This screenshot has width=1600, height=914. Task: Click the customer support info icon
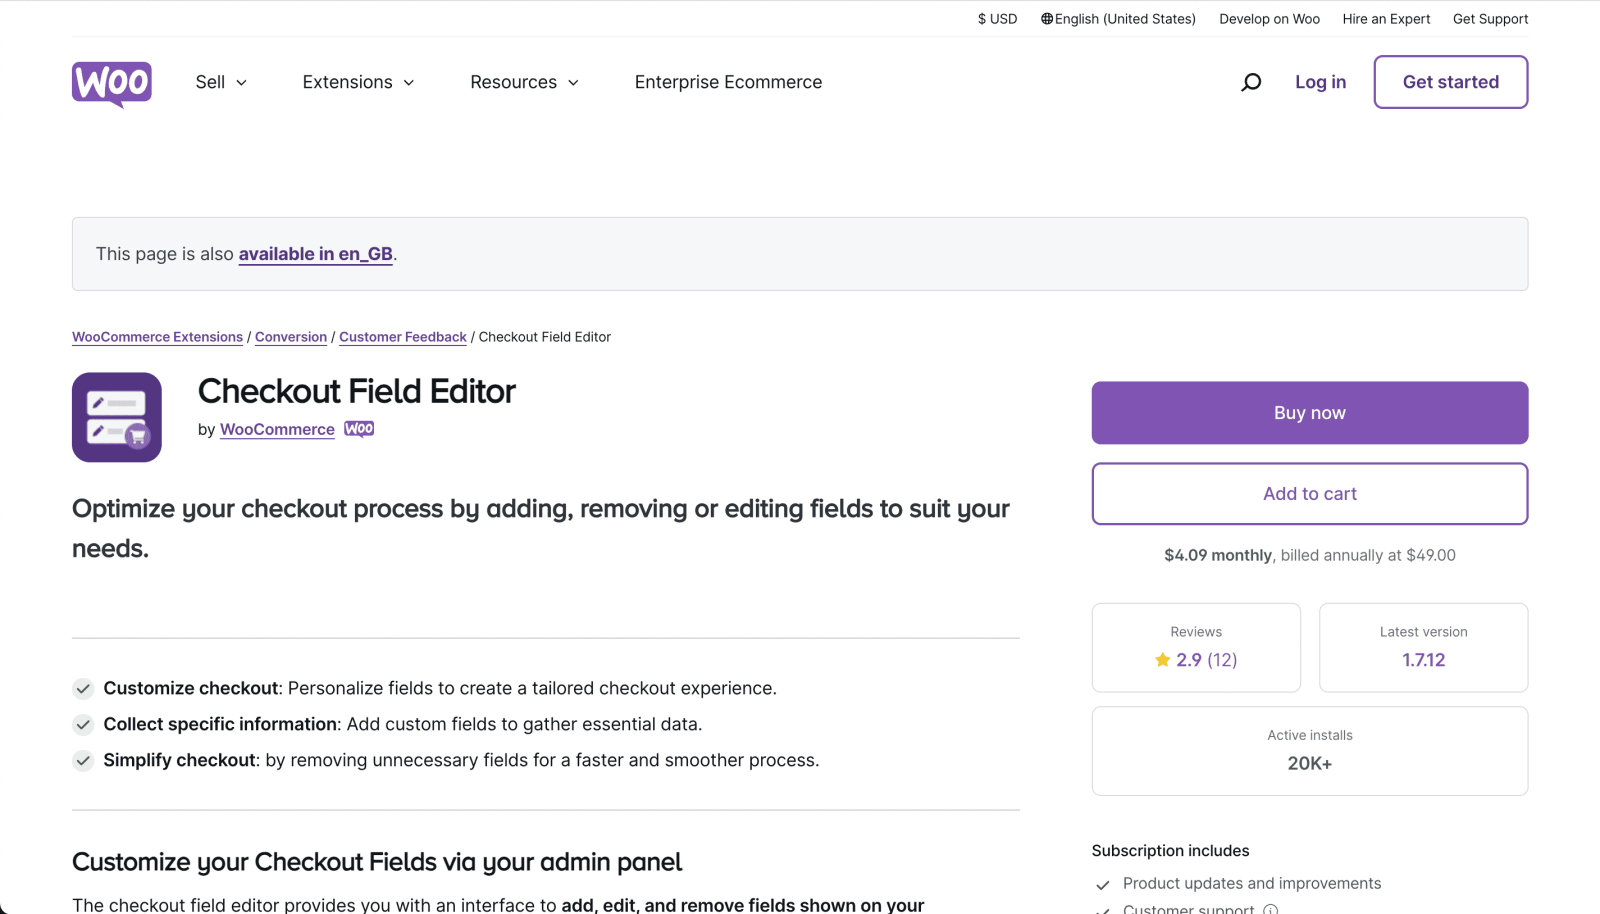click(1270, 908)
